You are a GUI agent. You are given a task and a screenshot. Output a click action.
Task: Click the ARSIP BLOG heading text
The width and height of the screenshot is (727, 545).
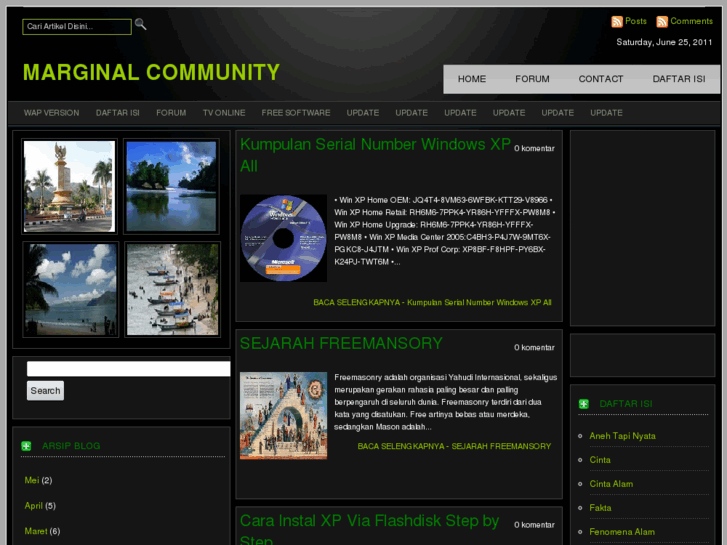click(71, 446)
